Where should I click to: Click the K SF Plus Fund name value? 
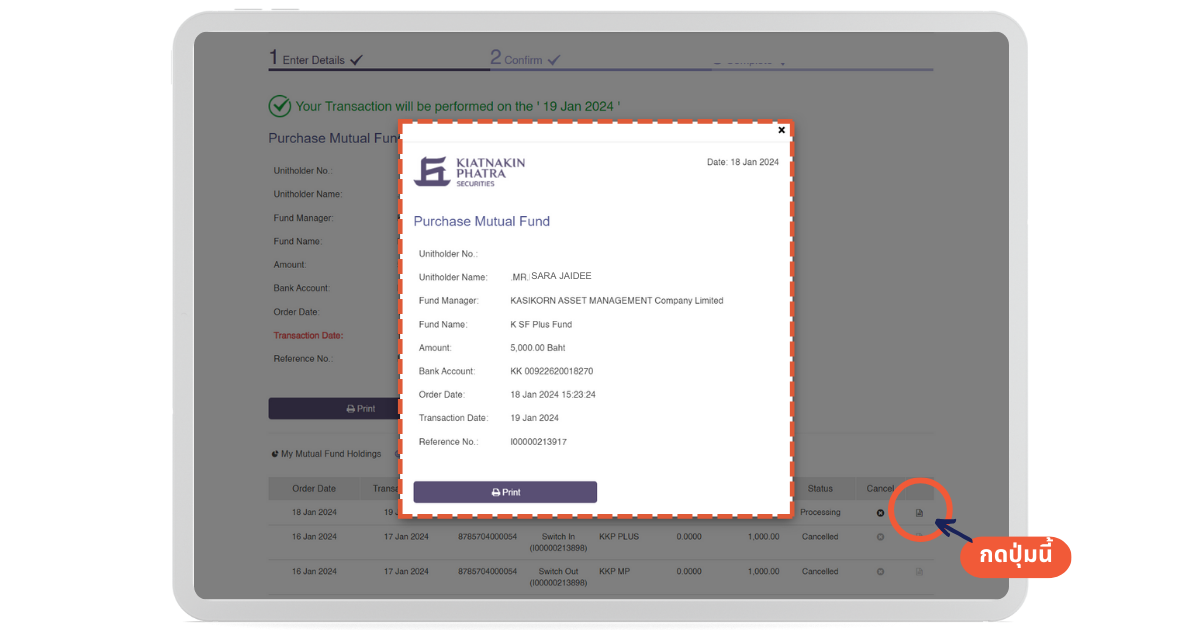pos(540,325)
